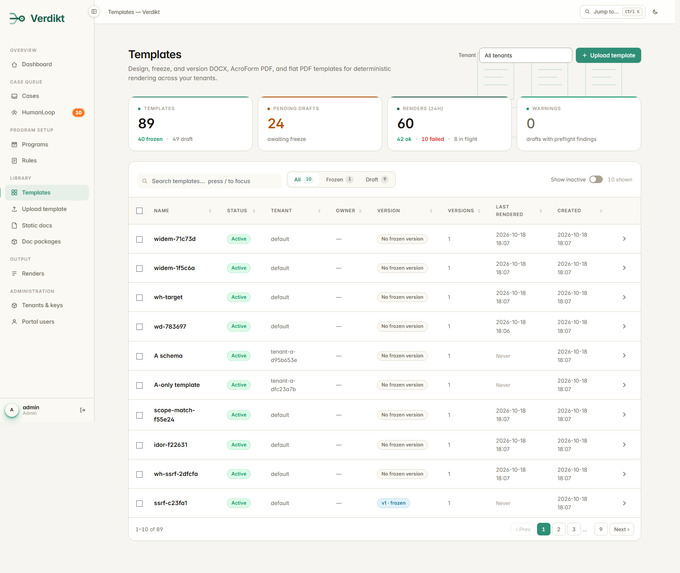Screen dimensions: 680x573
Task: Click the HumanLoop 10 badge
Action: [x=78, y=113]
